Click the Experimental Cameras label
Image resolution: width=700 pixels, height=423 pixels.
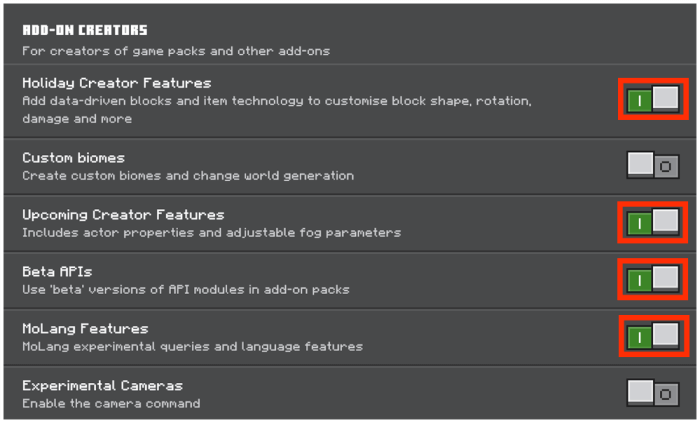pos(103,386)
